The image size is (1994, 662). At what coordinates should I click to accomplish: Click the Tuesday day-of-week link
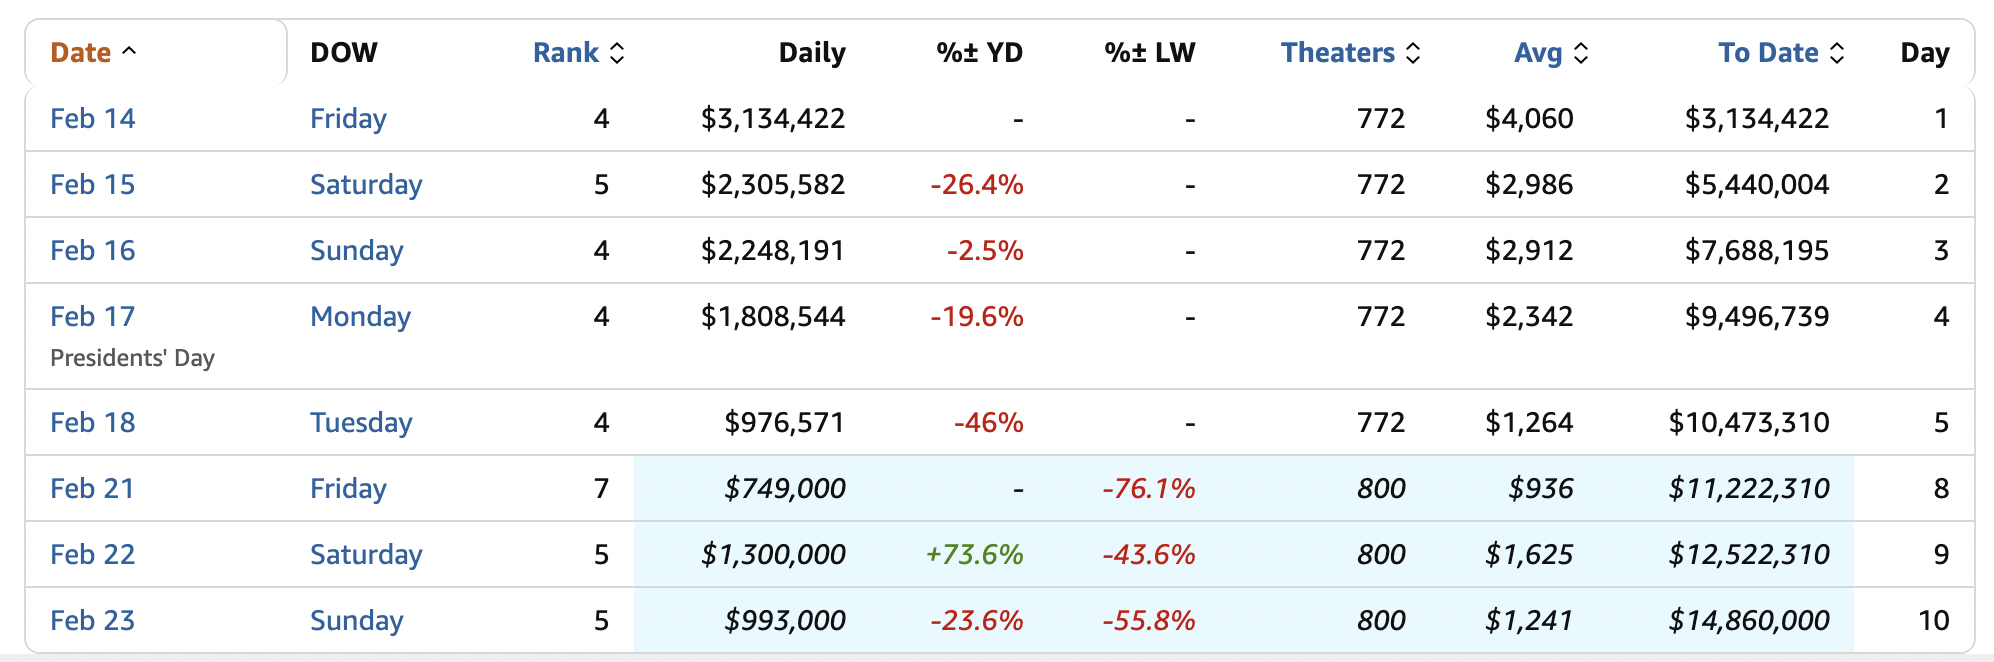(x=361, y=423)
